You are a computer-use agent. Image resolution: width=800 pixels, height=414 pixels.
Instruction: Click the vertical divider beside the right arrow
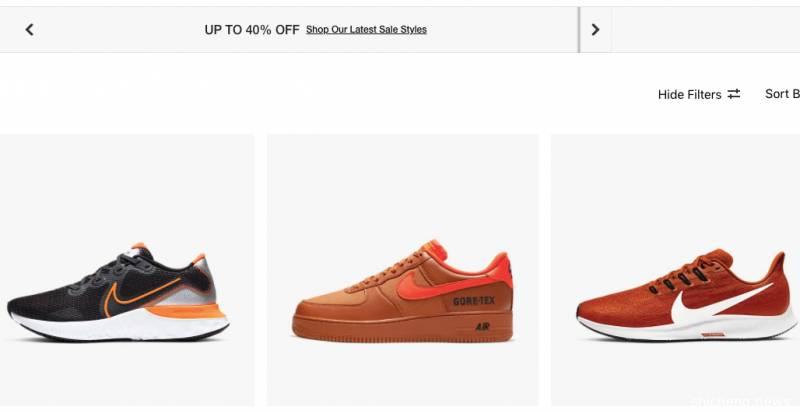[x=579, y=29]
